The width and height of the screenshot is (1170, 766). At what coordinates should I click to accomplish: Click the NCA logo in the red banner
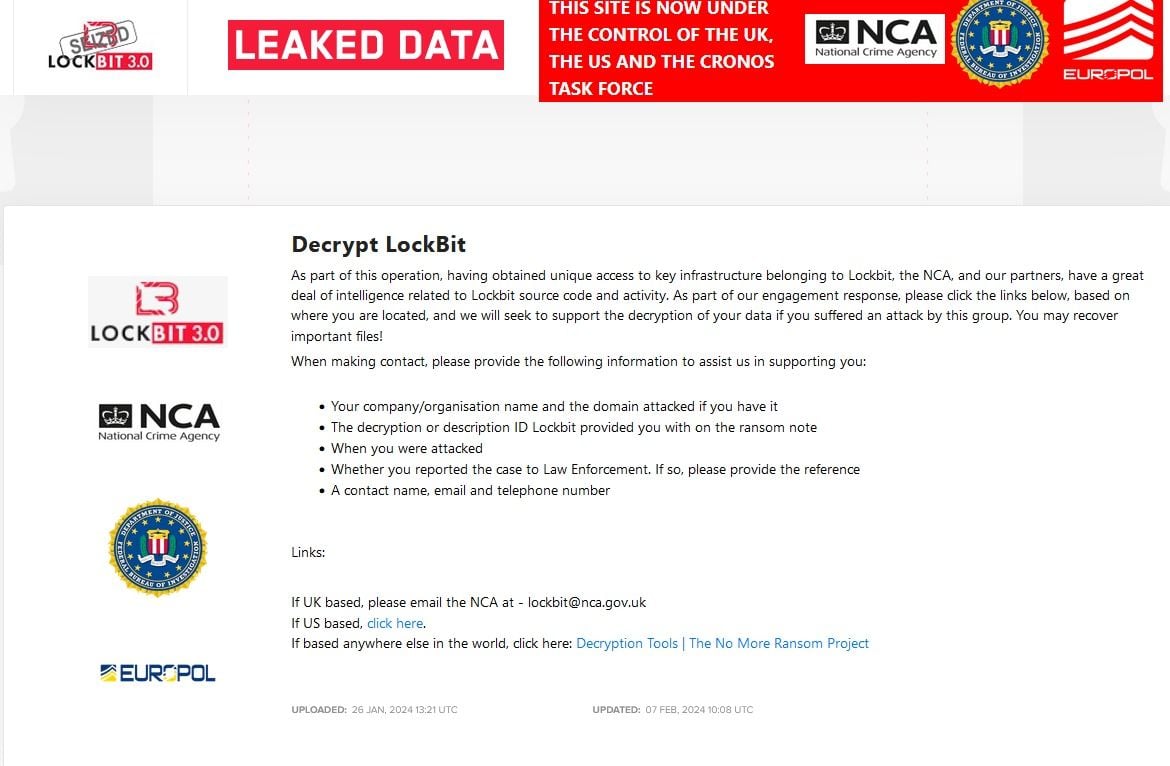875,39
